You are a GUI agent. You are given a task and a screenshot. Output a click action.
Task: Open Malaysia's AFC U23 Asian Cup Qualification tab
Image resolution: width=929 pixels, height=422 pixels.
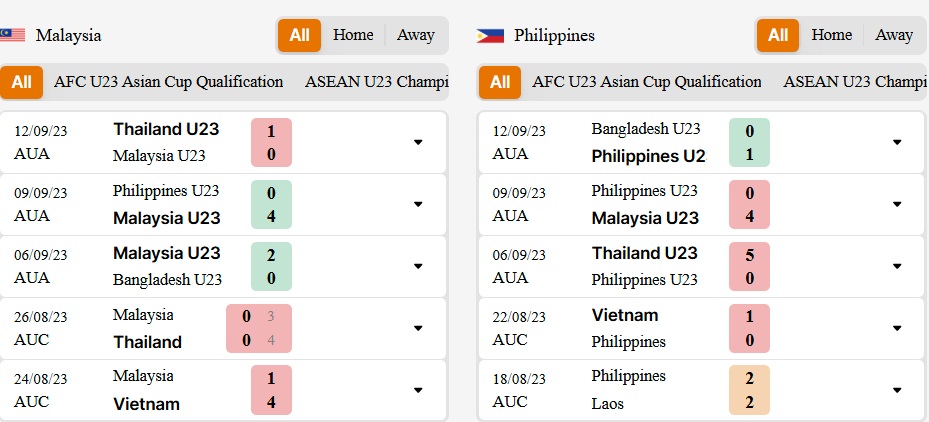tap(168, 82)
